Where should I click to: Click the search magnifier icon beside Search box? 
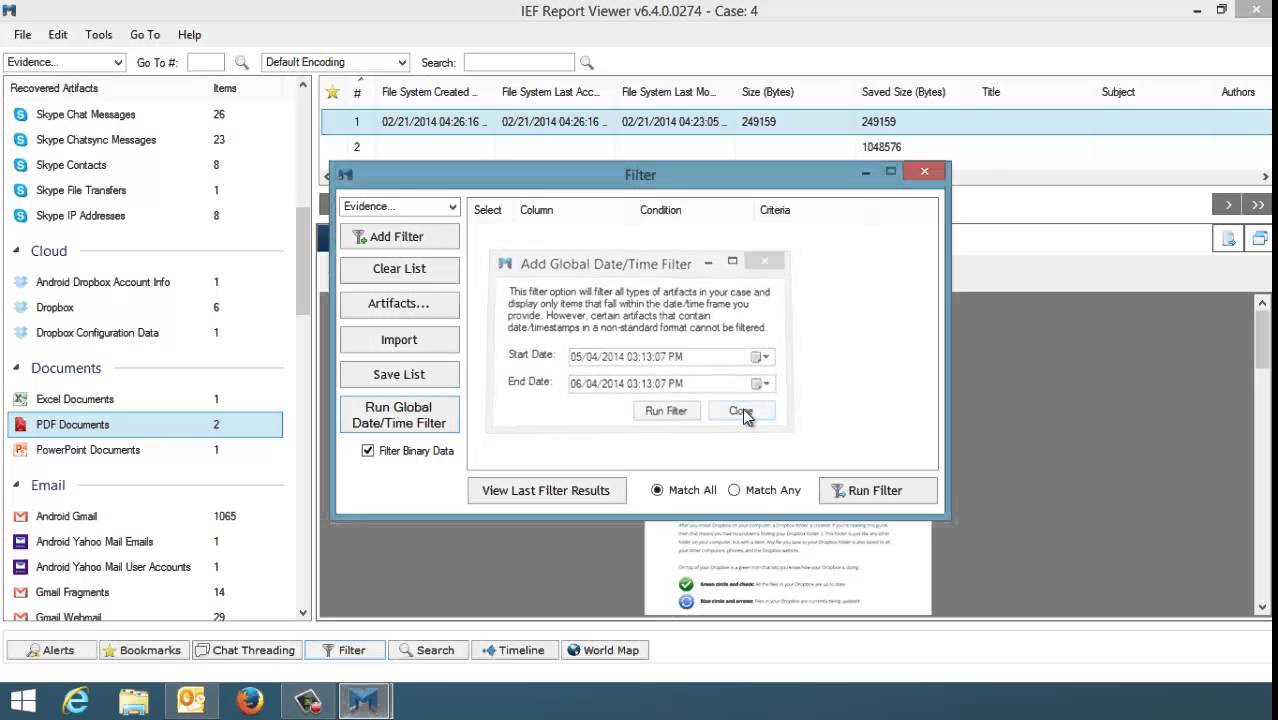(587, 63)
